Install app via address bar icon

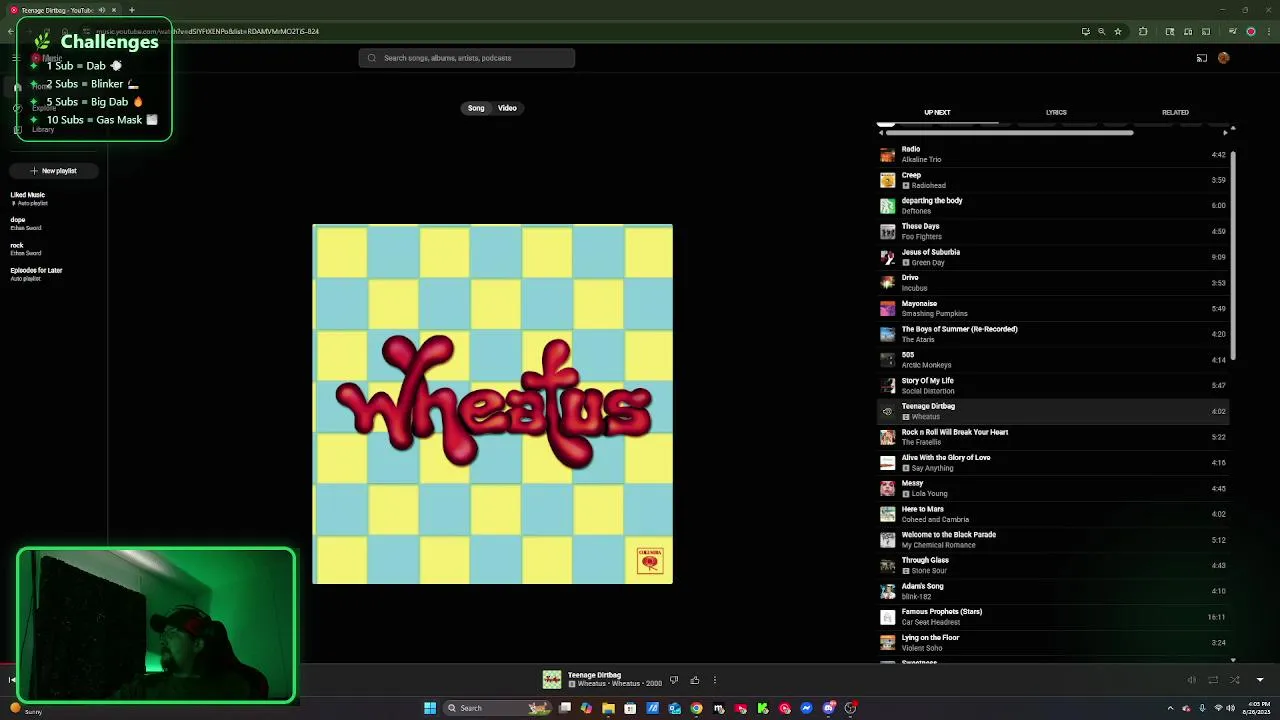1086,31
